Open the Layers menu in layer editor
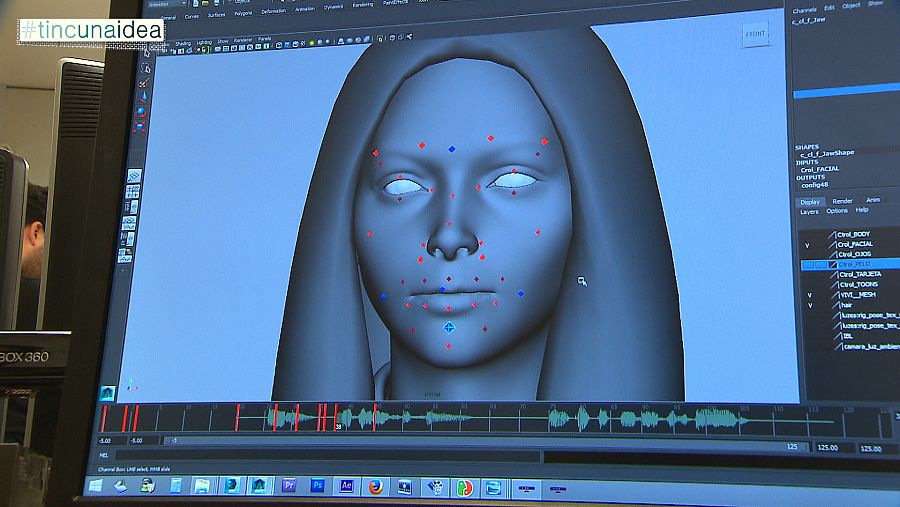This screenshot has width=900, height=507. click(x=809, y=211)
